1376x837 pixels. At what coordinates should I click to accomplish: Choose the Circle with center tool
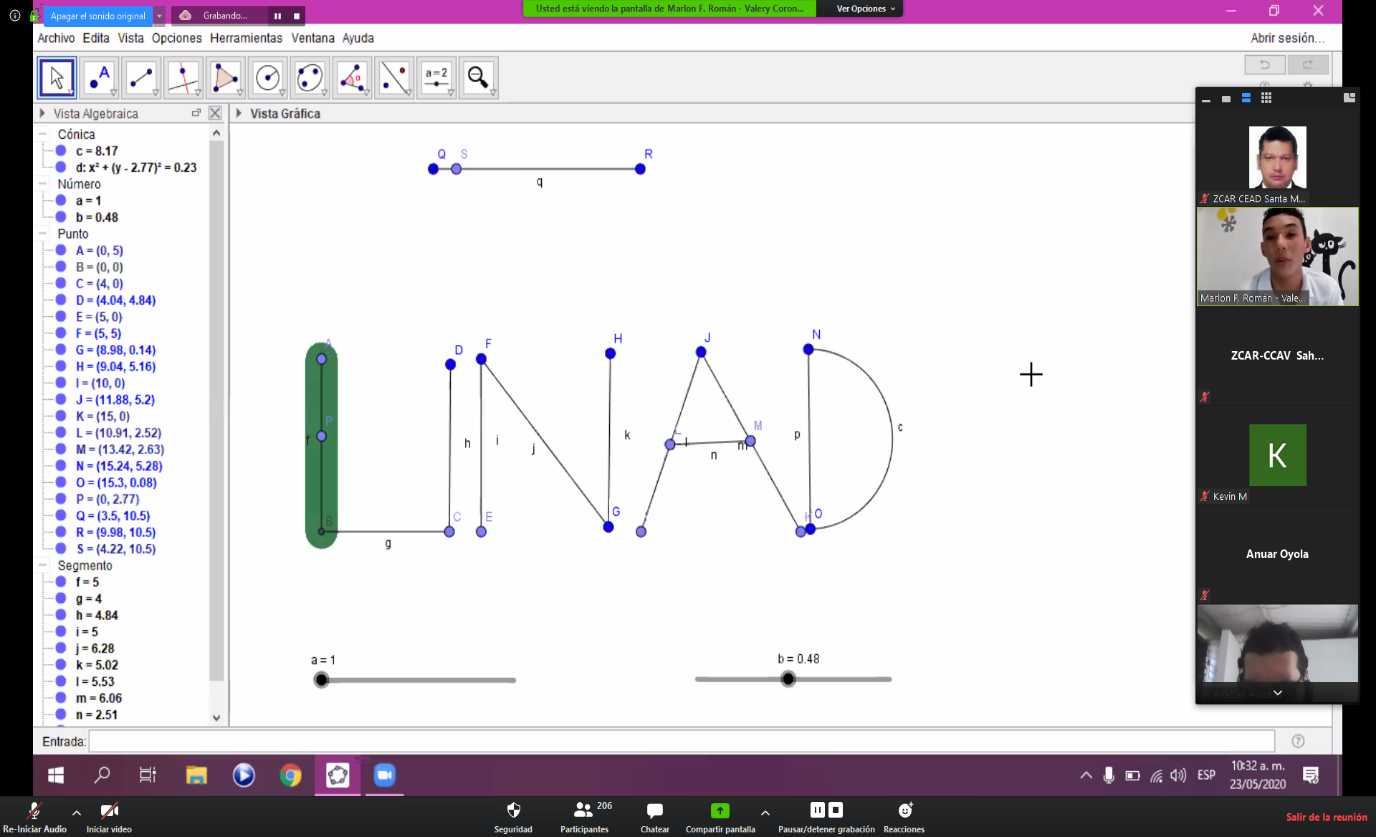[267, 78]
